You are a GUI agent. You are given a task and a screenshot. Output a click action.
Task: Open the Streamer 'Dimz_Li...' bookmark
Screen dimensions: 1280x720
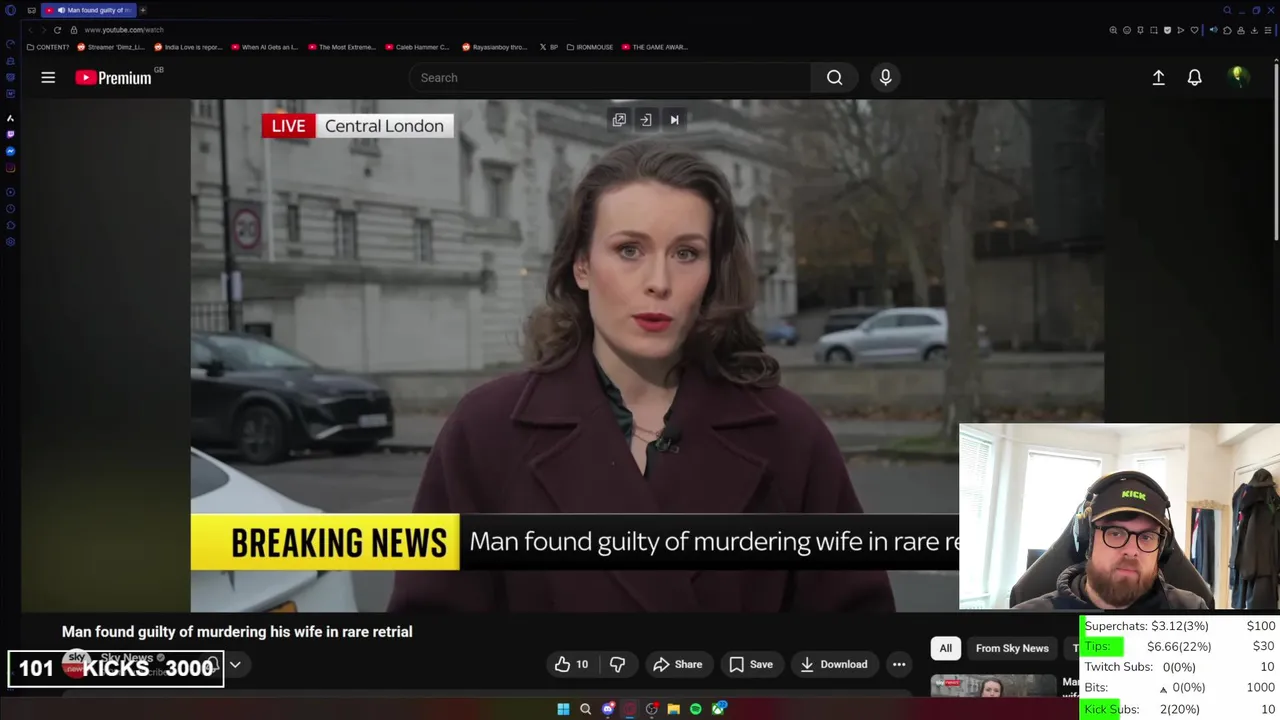[111, 47]
